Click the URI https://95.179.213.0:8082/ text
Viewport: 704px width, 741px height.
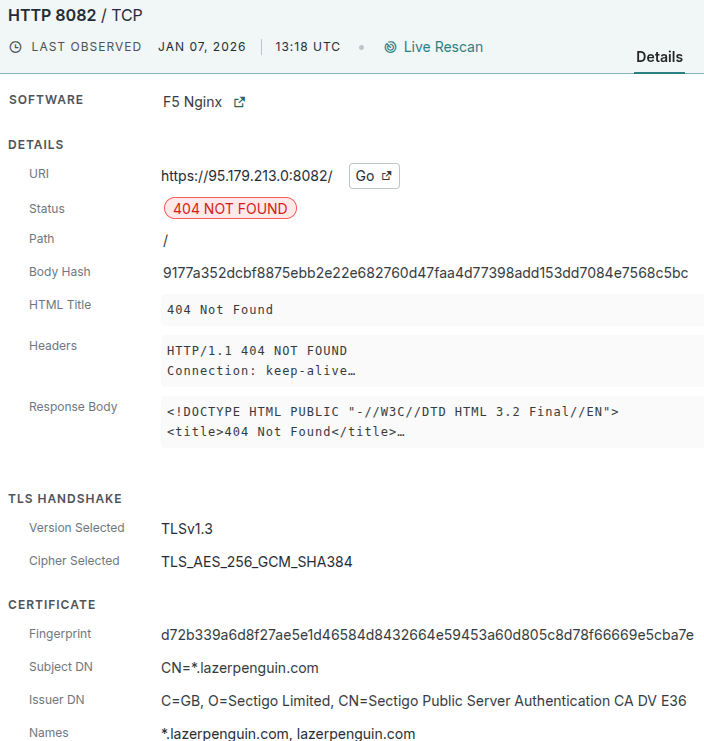[x=246, y=176]
